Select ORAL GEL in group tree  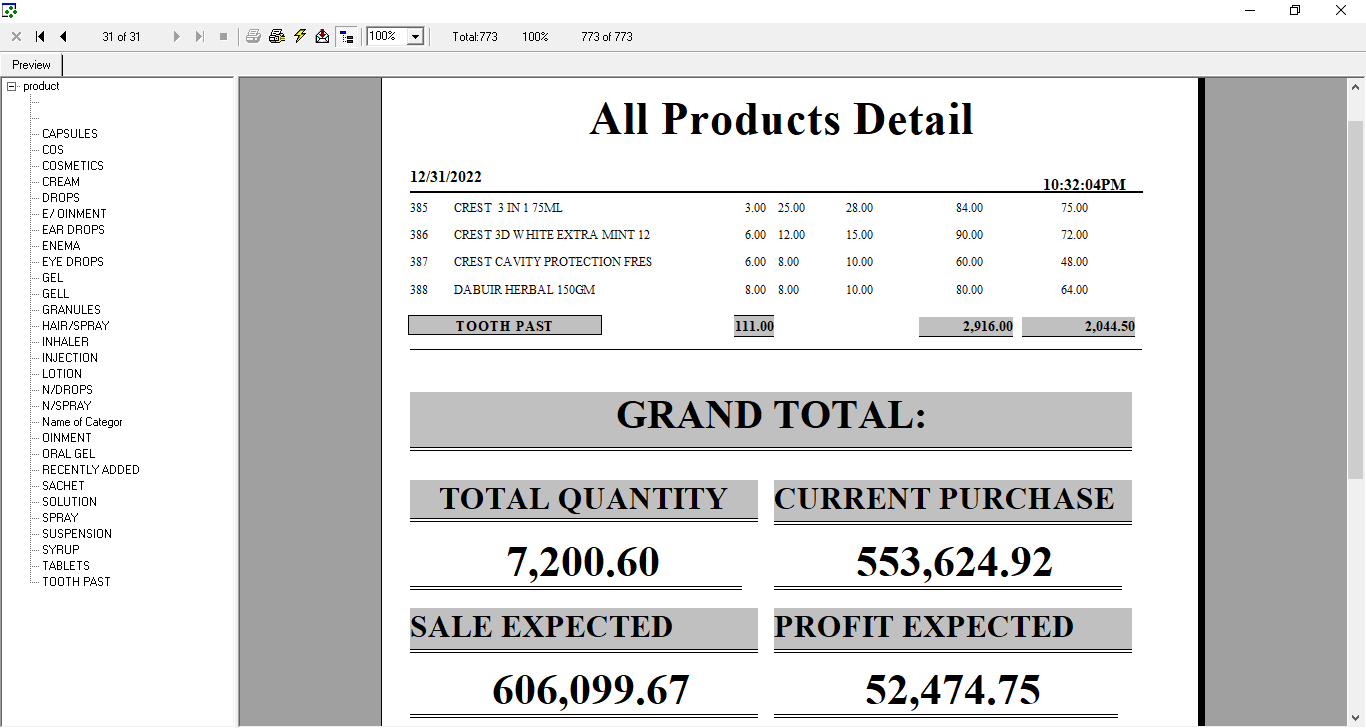(69, 454)
